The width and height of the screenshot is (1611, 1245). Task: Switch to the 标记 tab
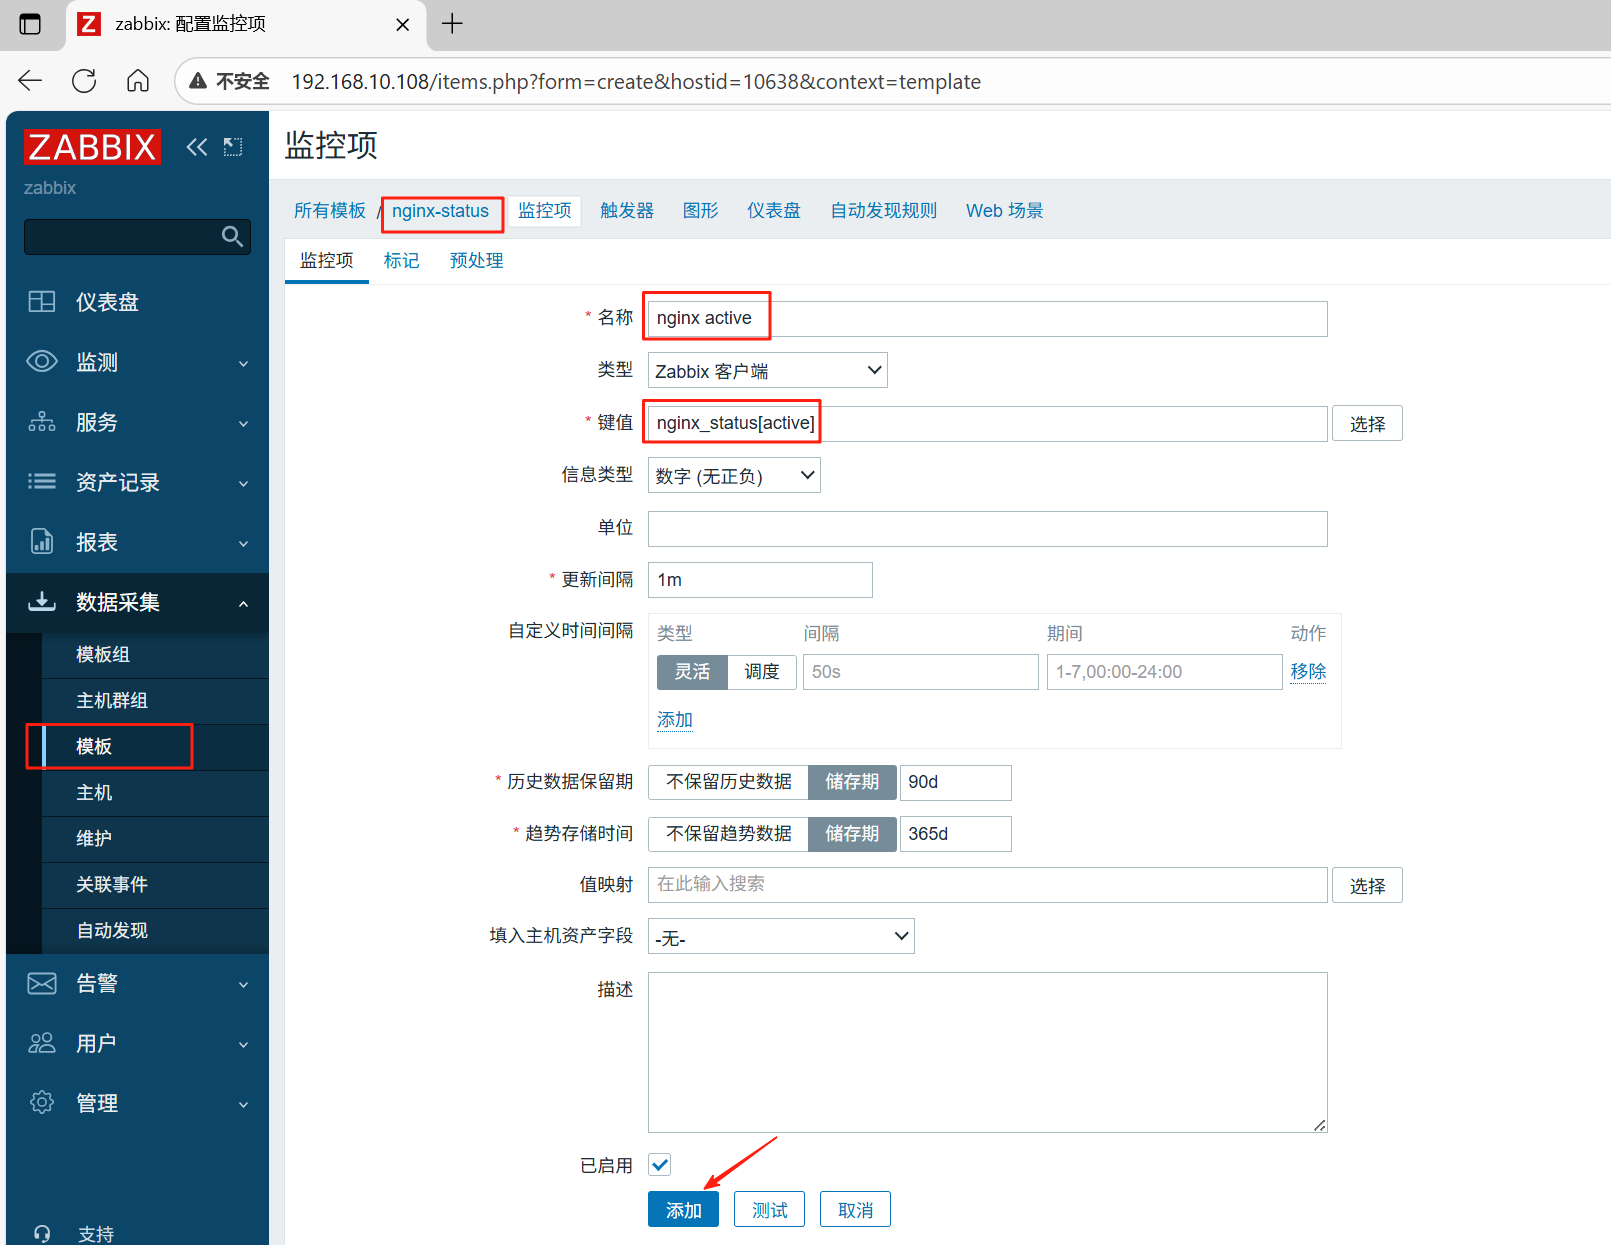click(x=401, y=261)
